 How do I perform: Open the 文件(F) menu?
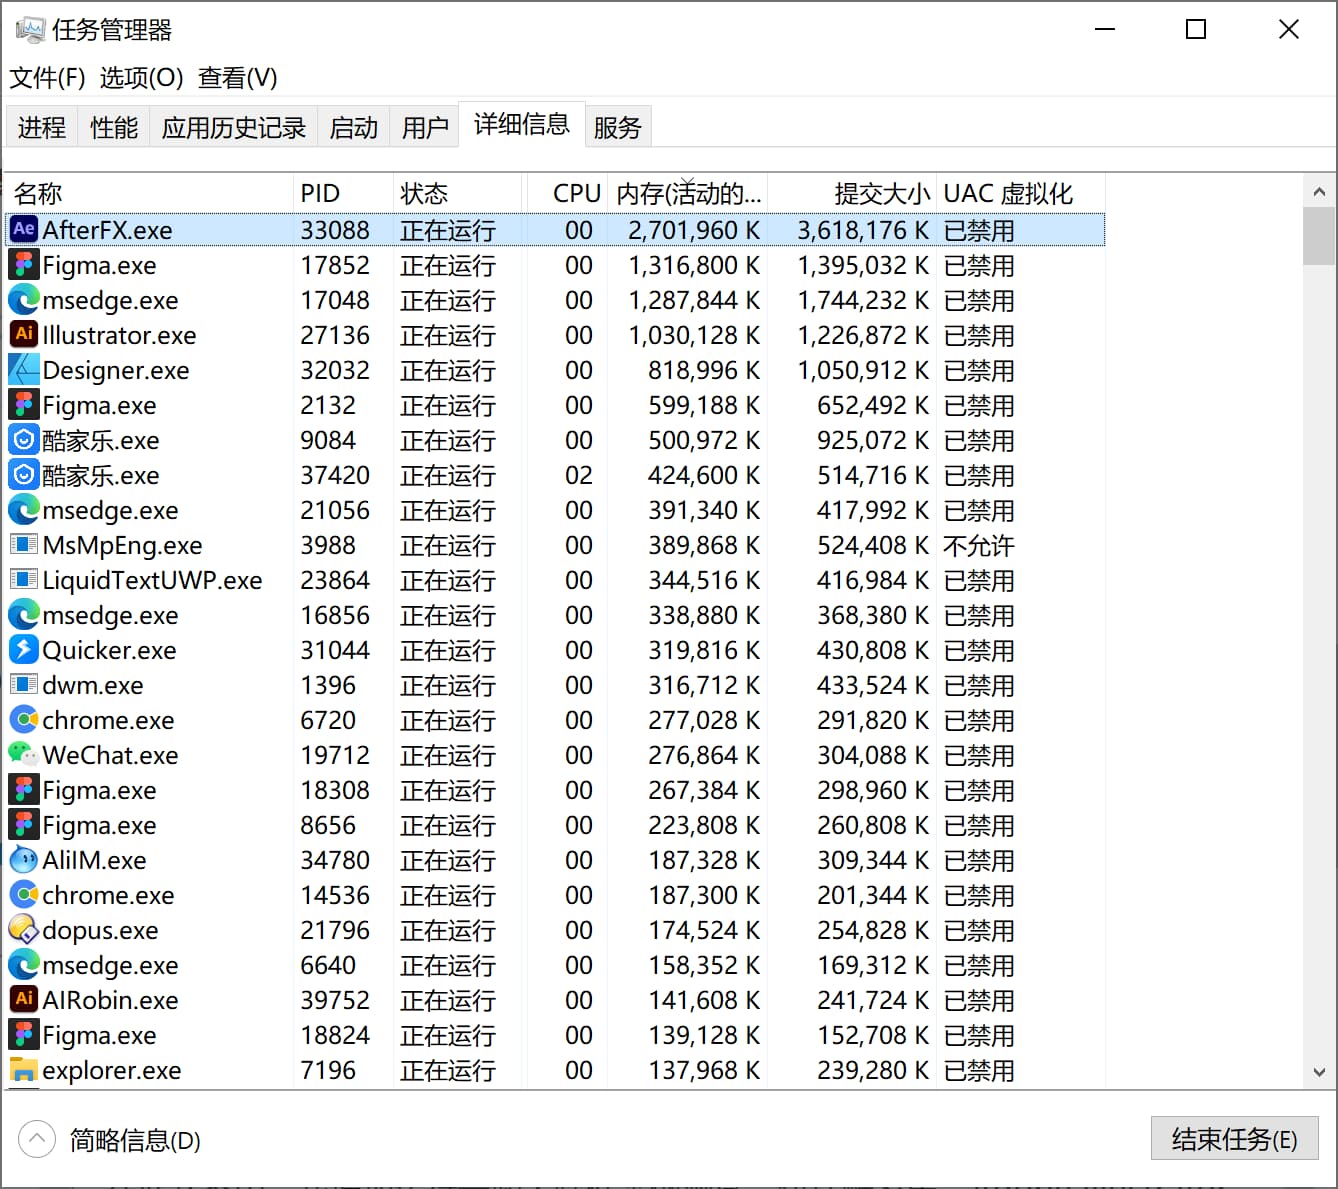[47, 78]
